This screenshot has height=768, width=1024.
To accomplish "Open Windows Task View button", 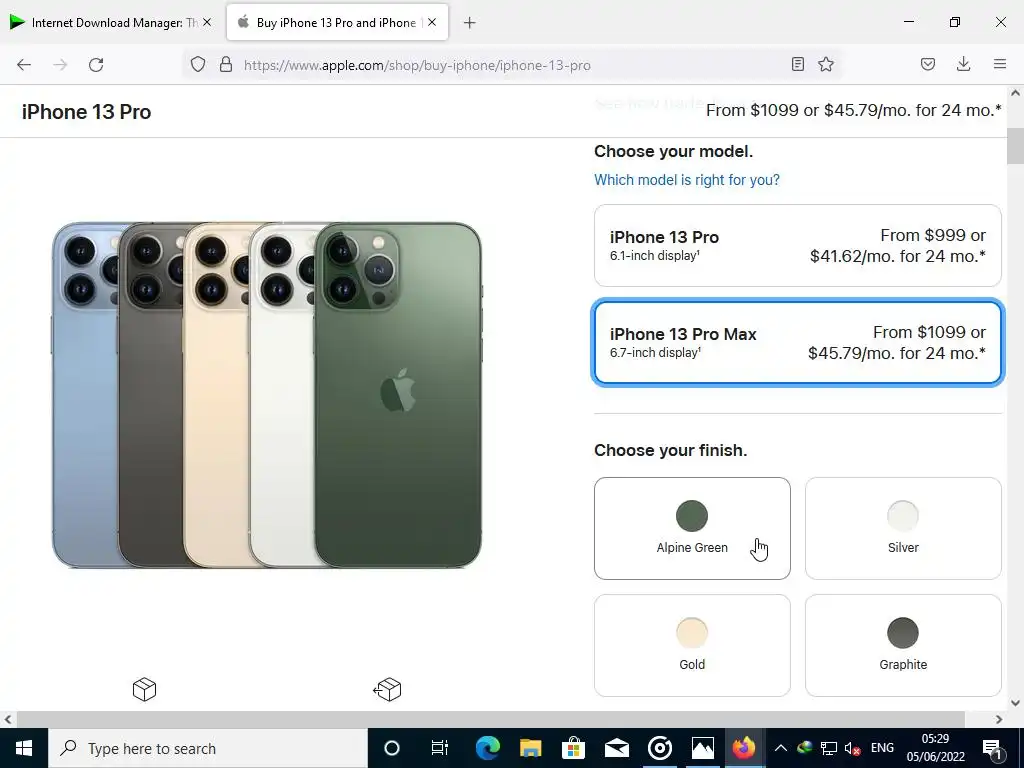I will 439,748.
